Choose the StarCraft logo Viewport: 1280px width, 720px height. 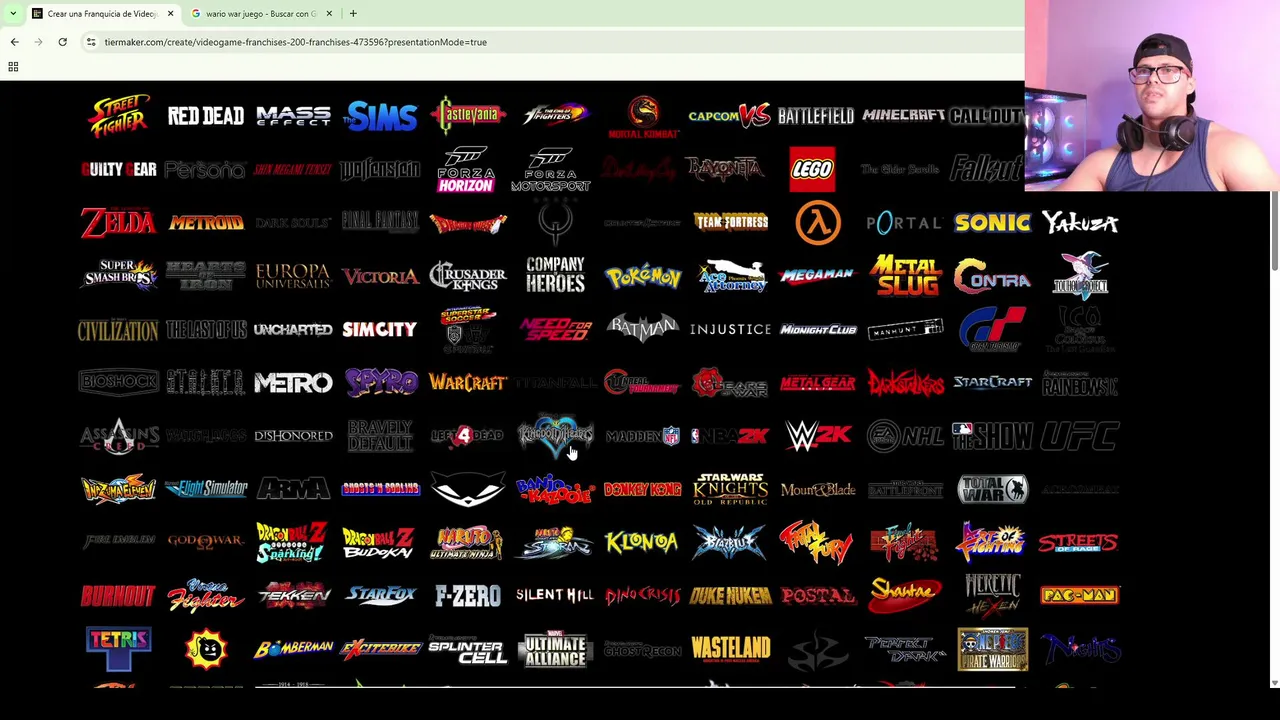click(x=992, y=382)
